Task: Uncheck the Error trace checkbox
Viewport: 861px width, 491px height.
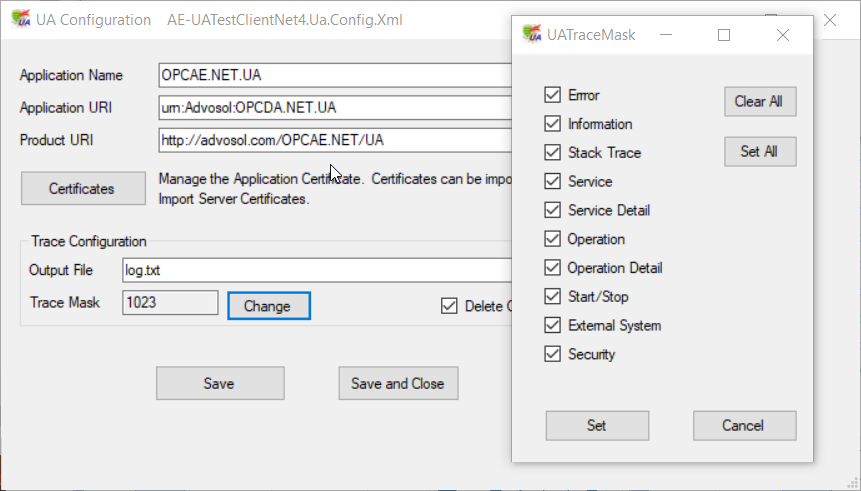Action: [551, 95]
